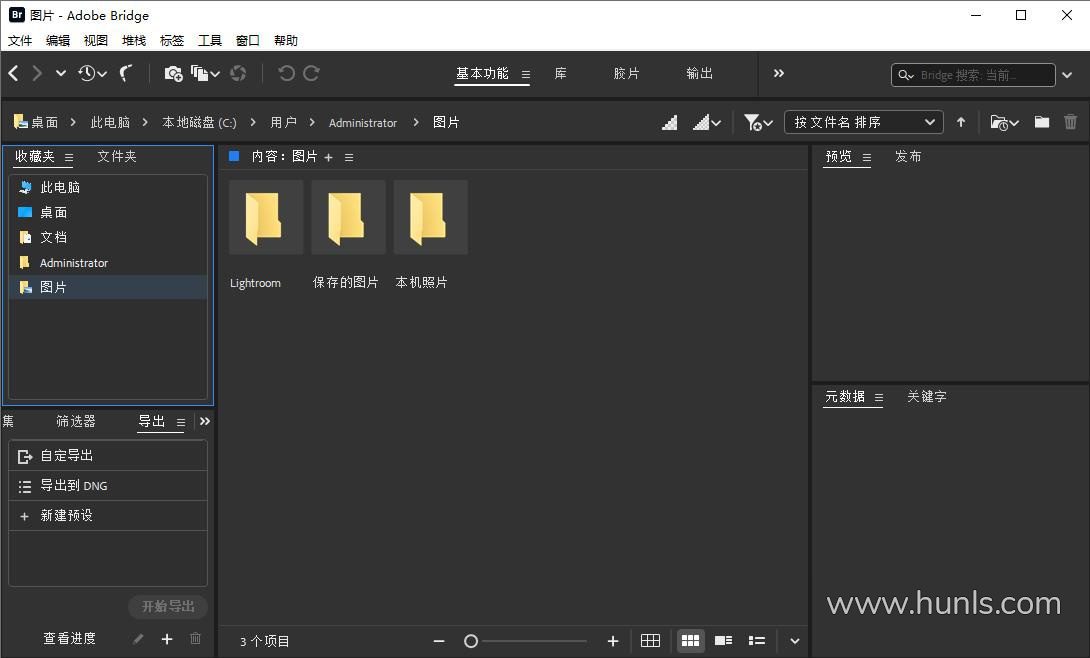The image size is (1090, 658).
Task: Click 桌面 in the path bar
Action: pyautogui.click(x=36, y=122)
